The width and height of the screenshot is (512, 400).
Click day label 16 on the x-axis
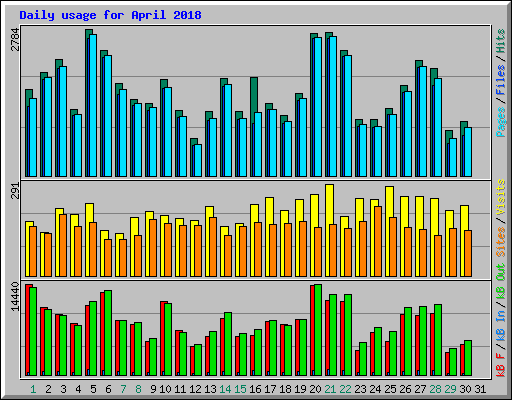(255, 389)
